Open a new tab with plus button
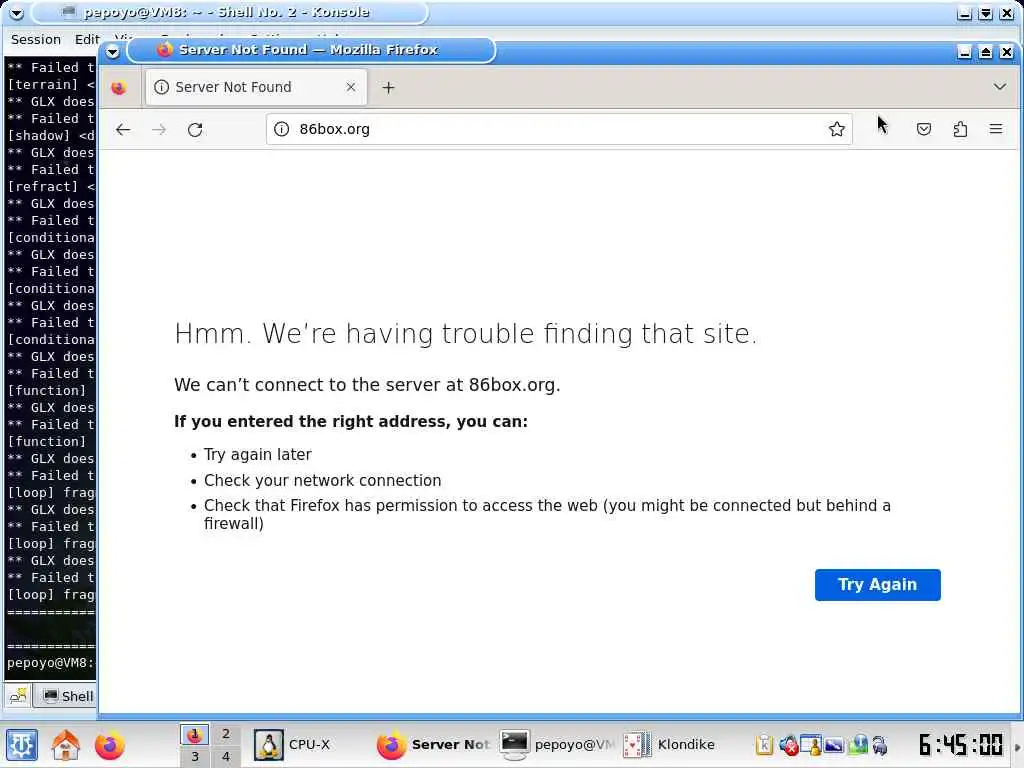Screen dimensions: 1024x768 (389, 88)
